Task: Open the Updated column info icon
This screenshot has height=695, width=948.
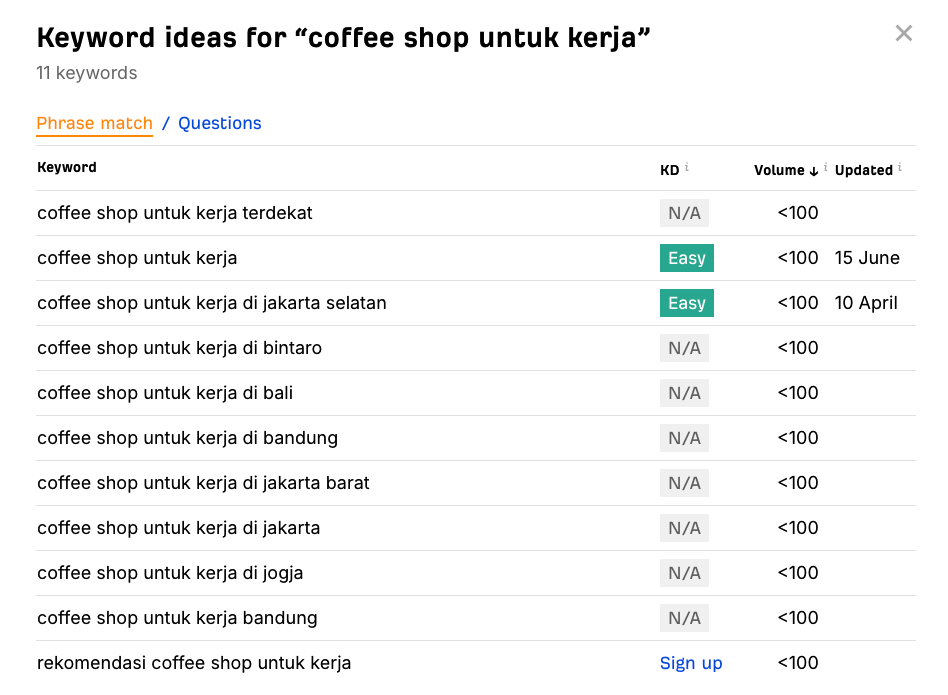Action: pos(899,166)
